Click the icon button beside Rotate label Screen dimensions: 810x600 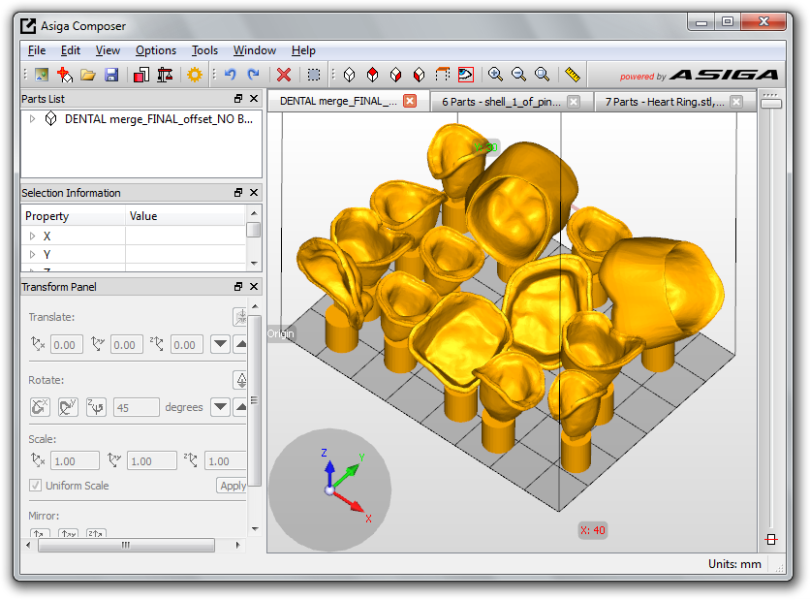pos(240,380)
